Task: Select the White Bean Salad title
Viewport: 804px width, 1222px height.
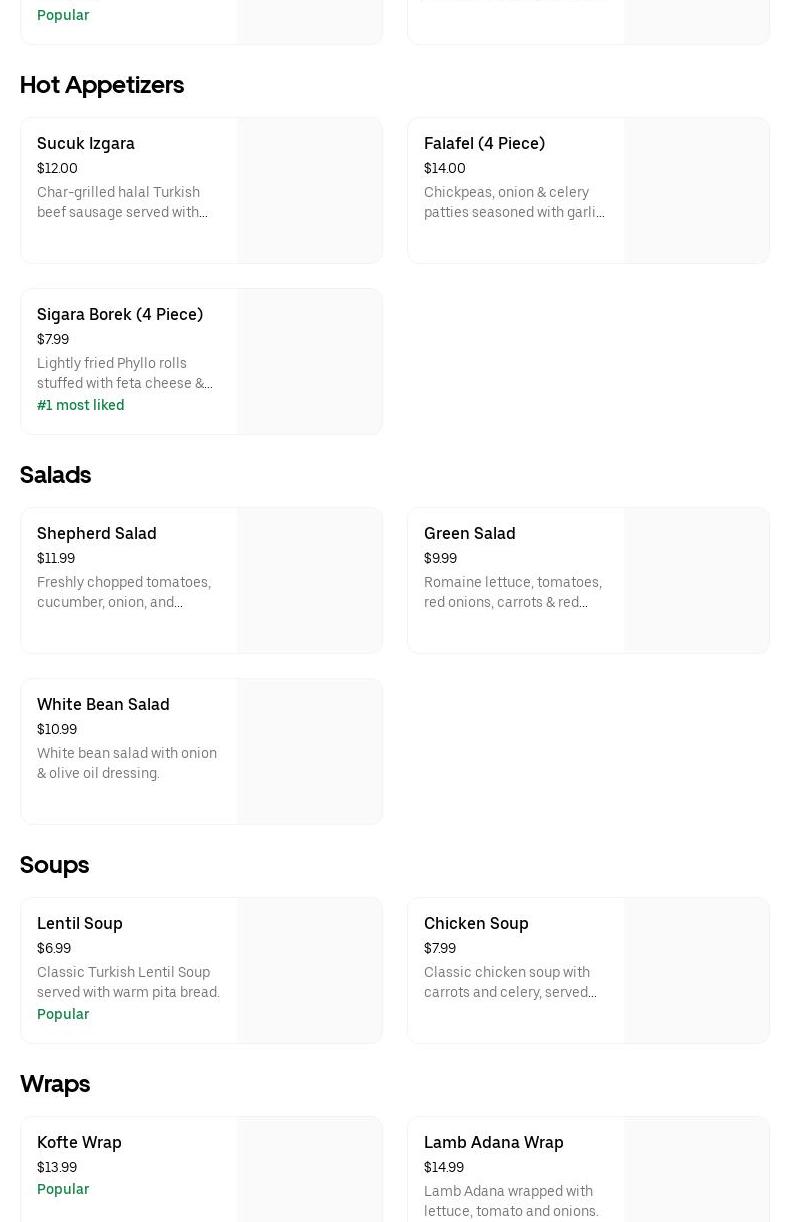Action: point(103,704)
